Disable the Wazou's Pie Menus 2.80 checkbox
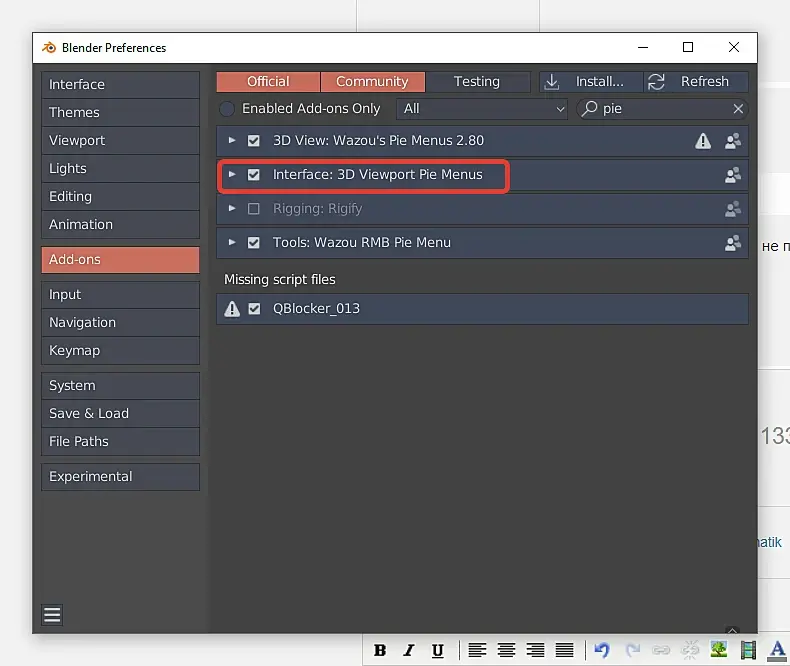Screen dimensions: 790x666 253,141
